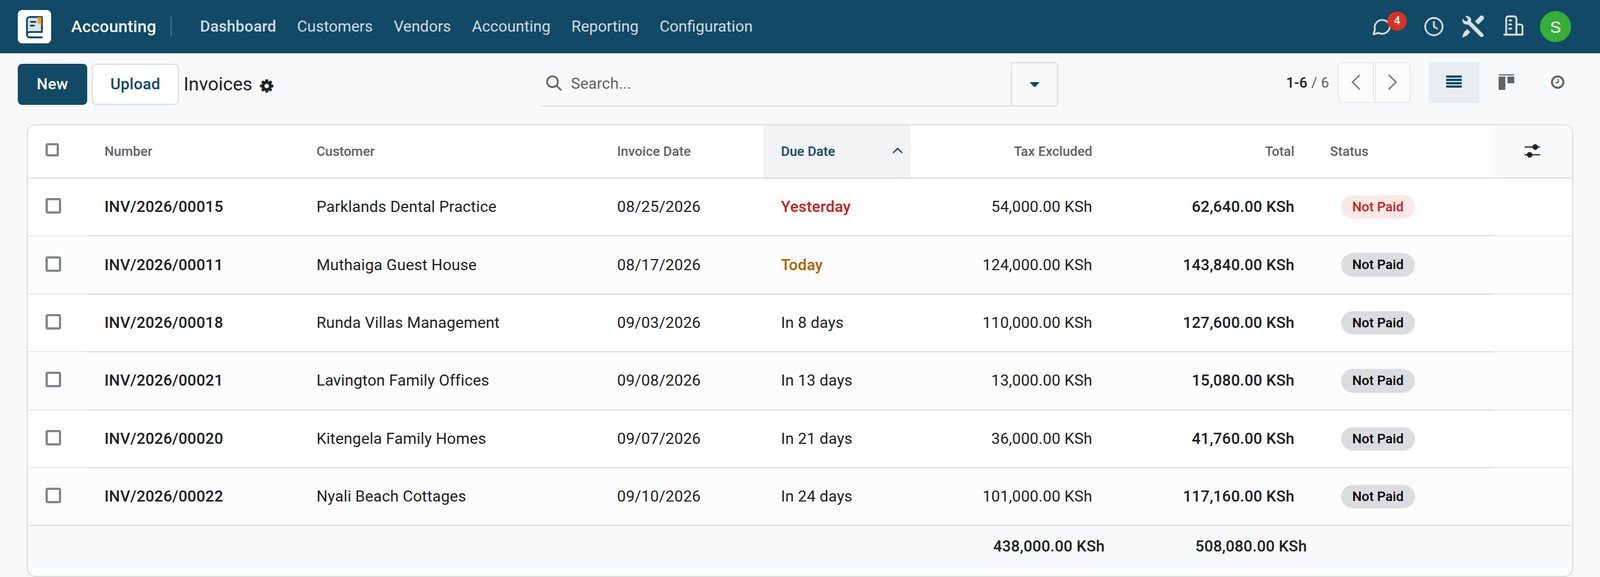Click the search magnifier icon
Image resolution: width=1600 pixels, height=577 pixels.
pos(553,83)
